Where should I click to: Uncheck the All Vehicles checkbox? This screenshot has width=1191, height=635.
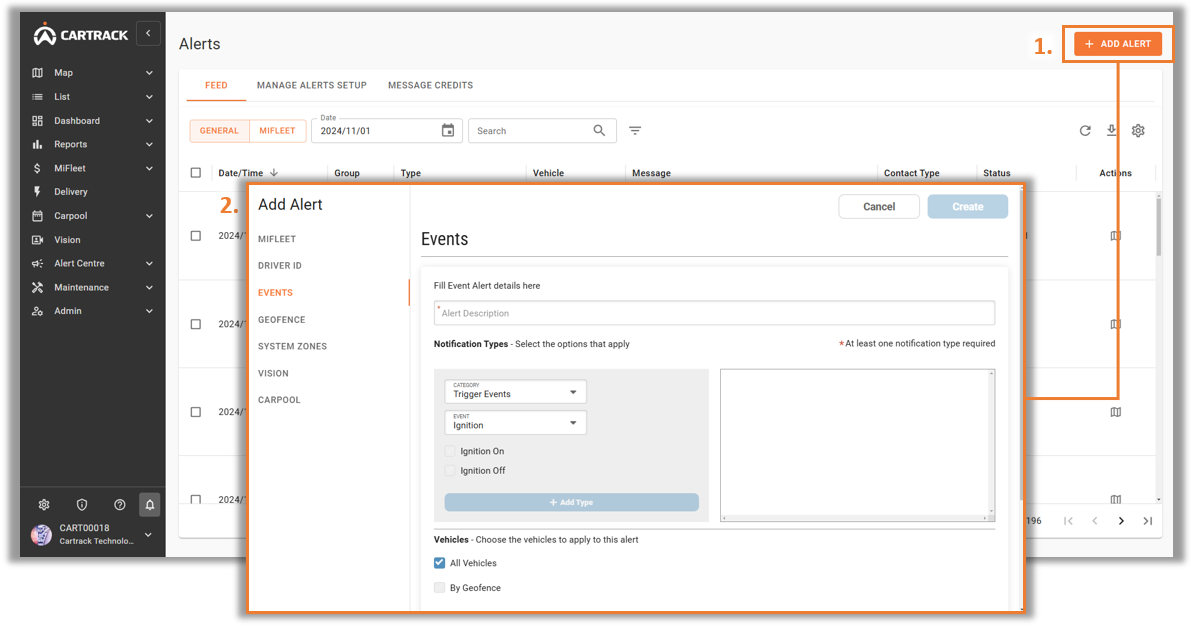[x=439, y=564]
